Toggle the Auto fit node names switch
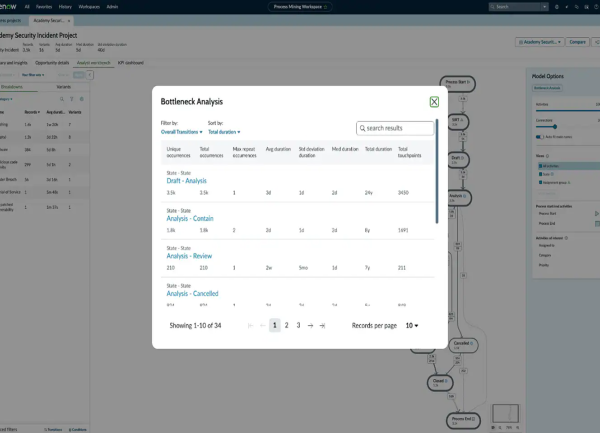This screenshot has height=433, width=600. click(x=540, y=137)
